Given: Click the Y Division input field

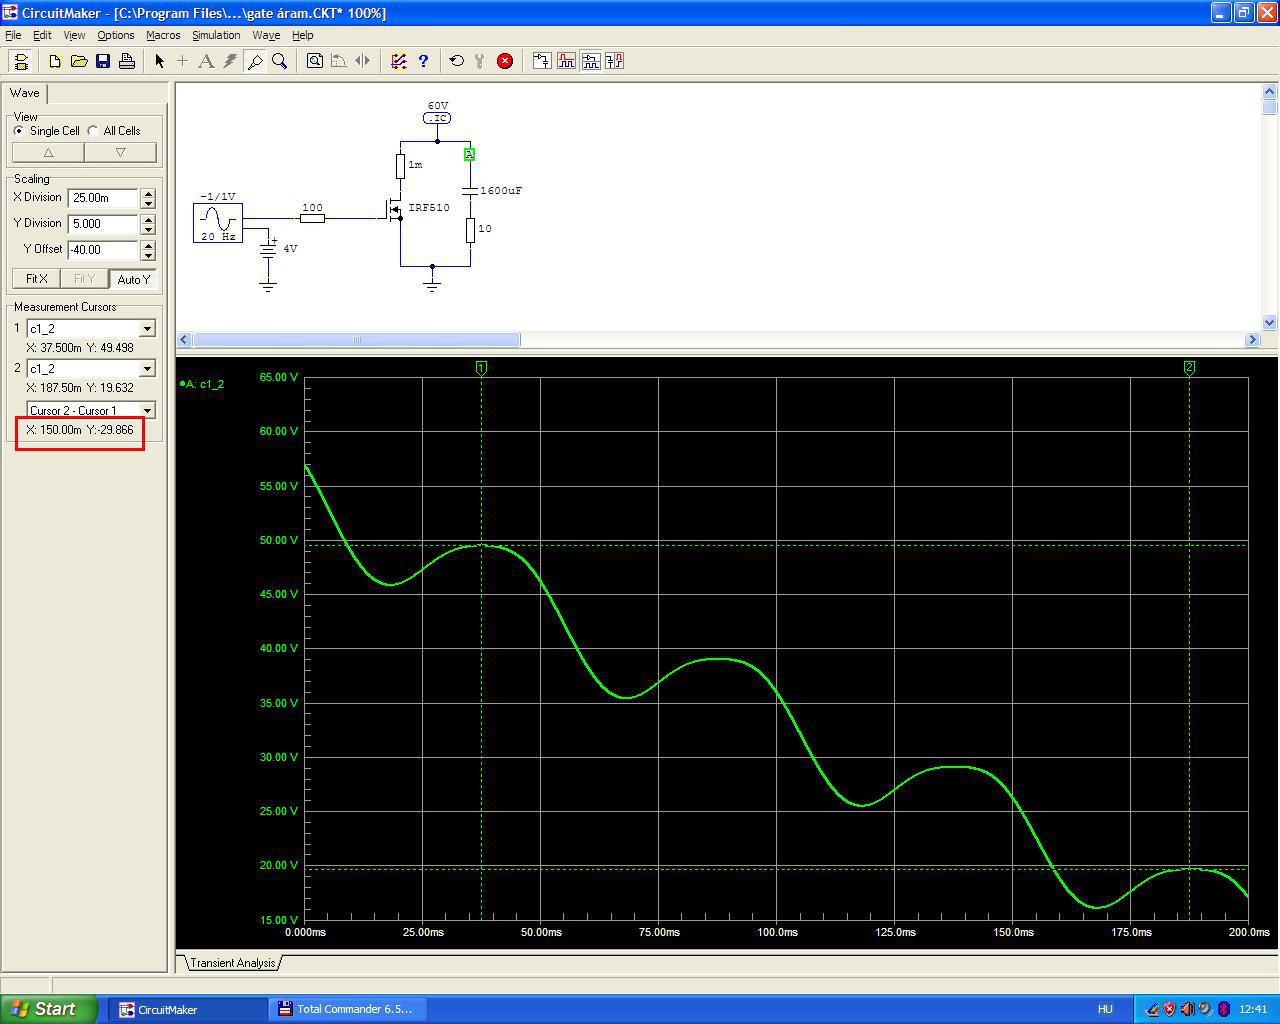Looking at the screenshot, I should click(104, 224).
